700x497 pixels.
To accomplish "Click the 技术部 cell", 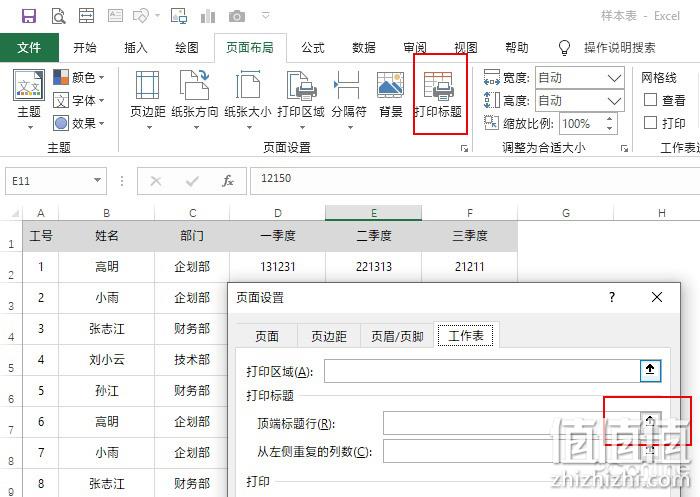I will pos(192,359).
